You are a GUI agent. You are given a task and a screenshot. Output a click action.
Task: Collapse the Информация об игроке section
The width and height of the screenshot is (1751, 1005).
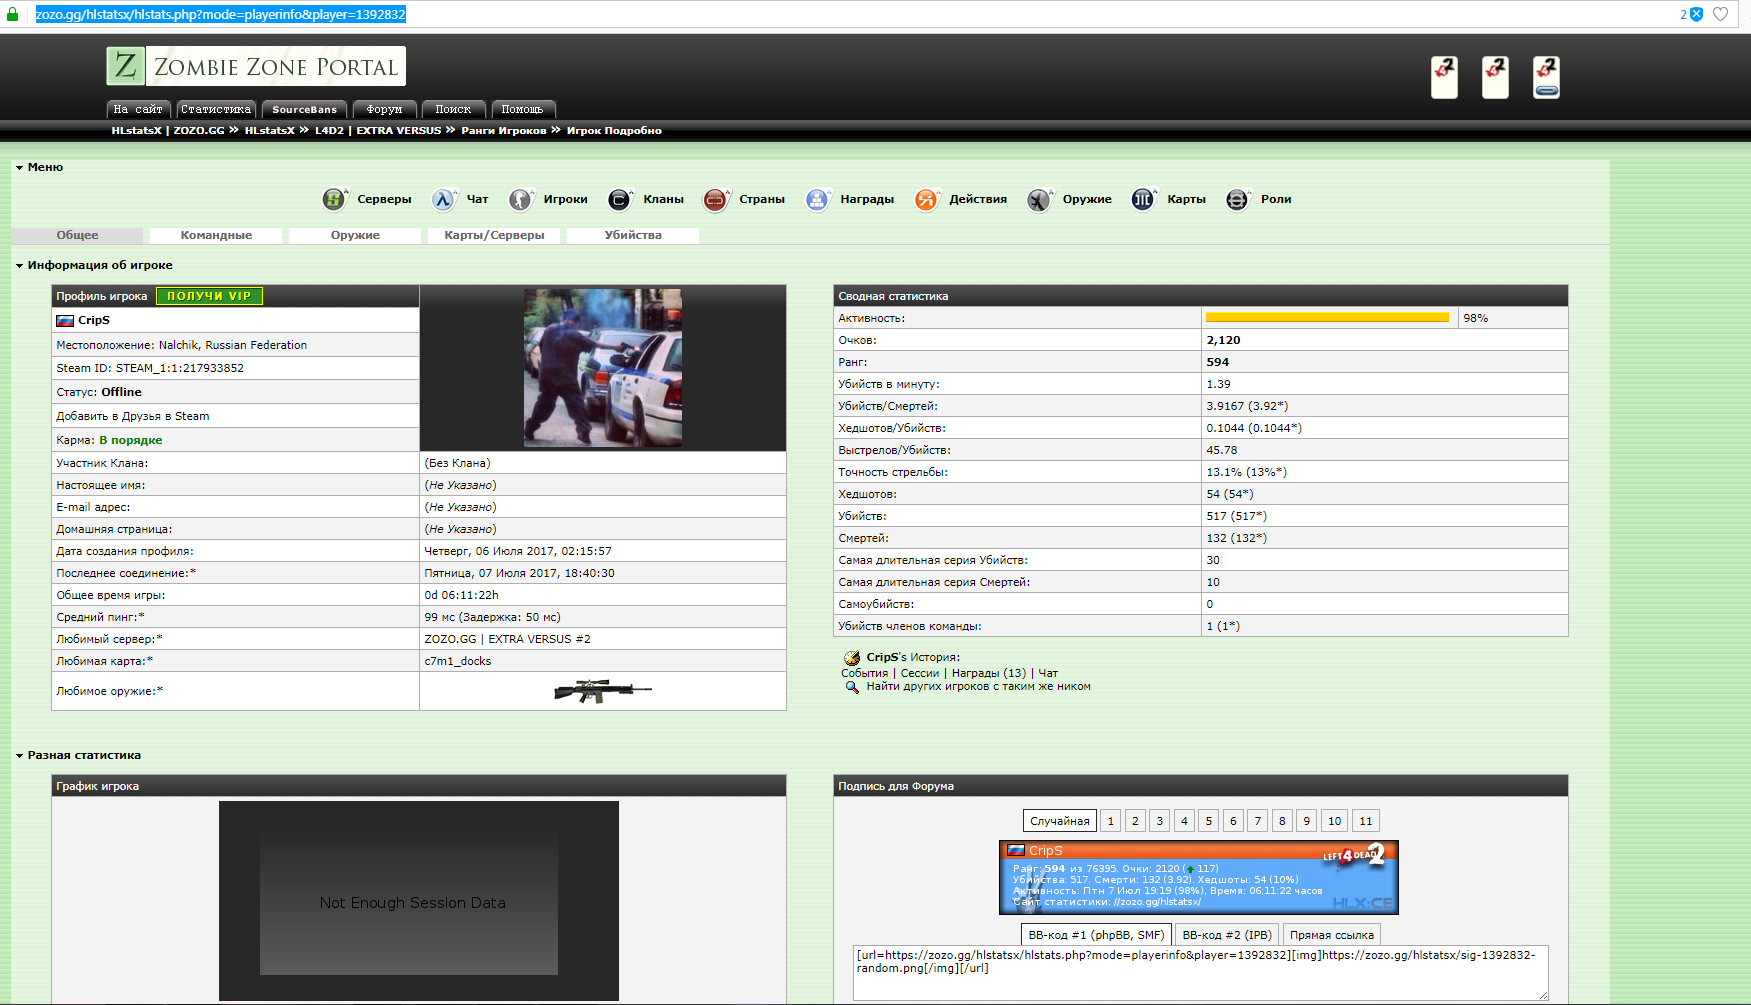coord(19,266)
